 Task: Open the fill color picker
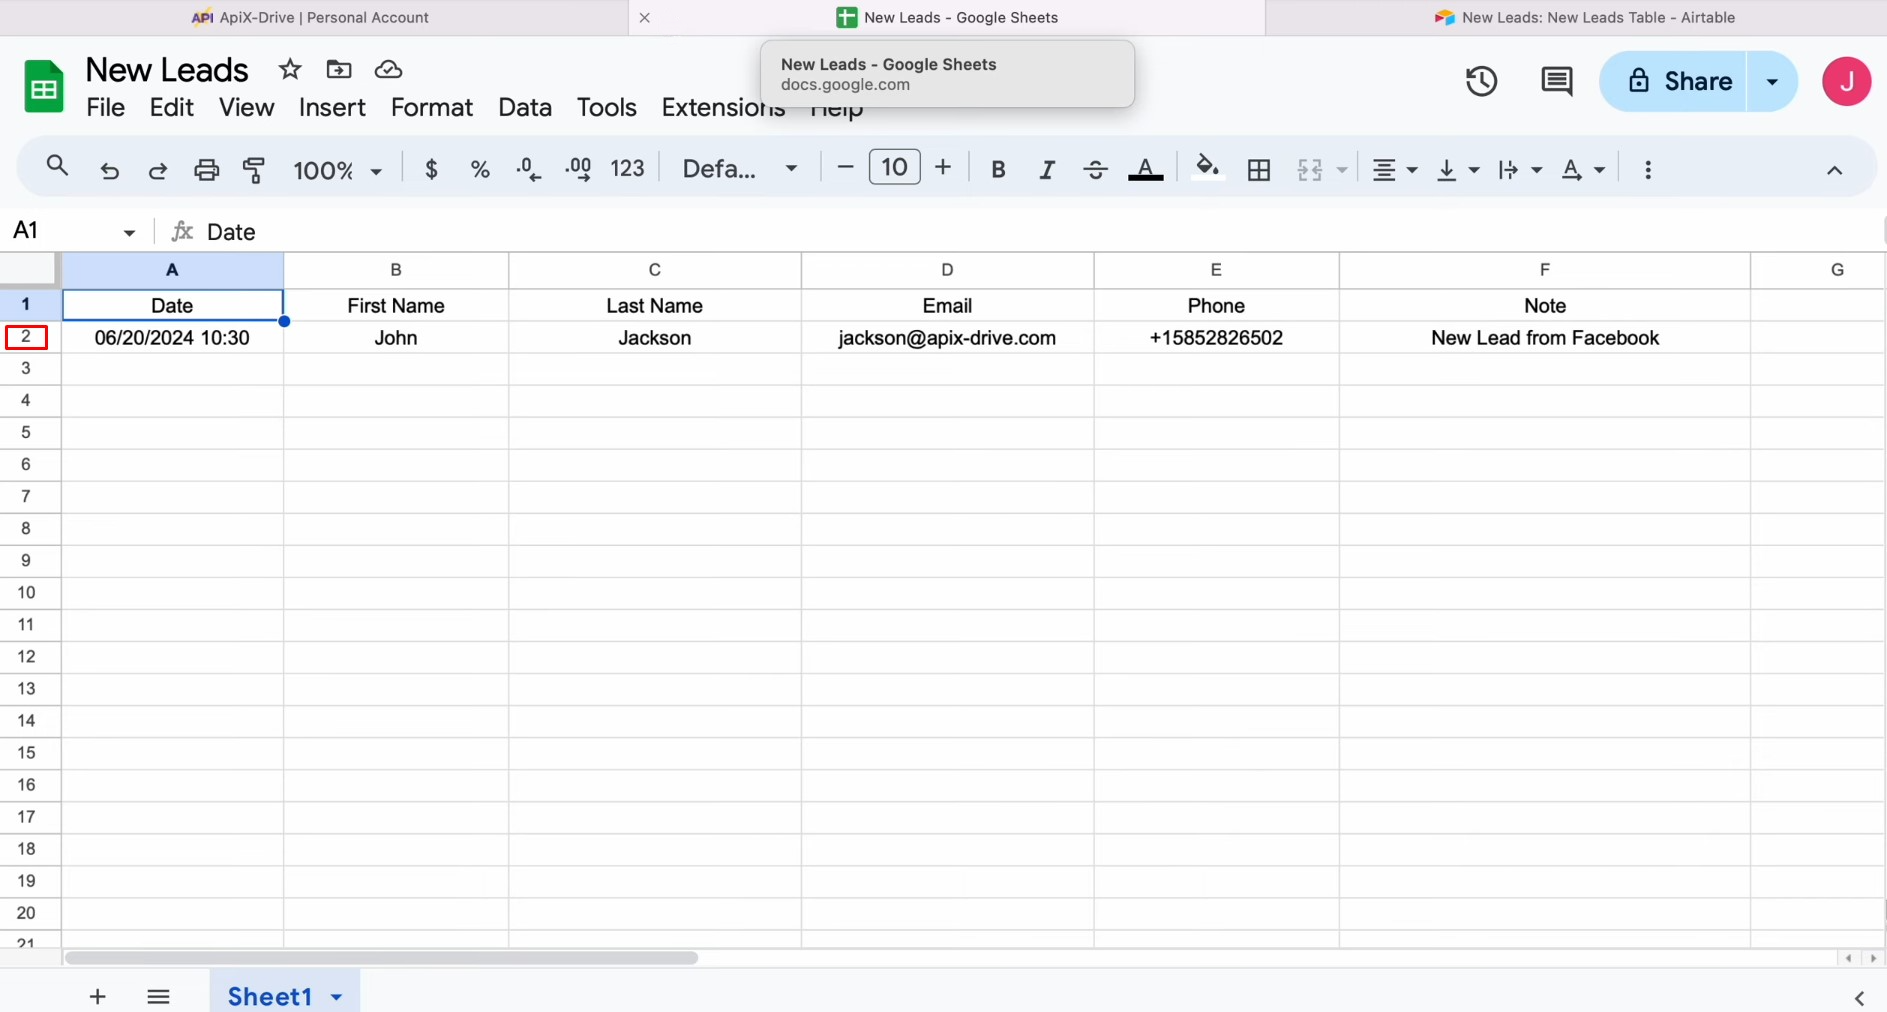1207,169
